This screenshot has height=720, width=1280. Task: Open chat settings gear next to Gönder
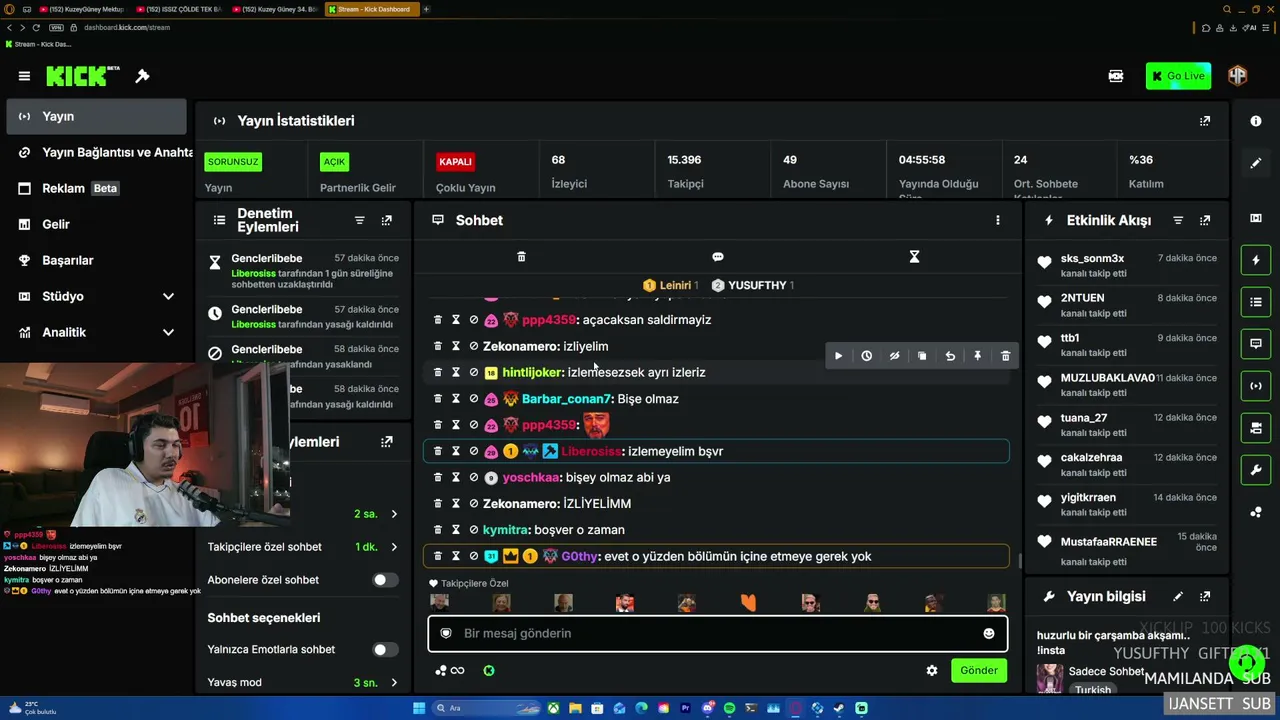coord(932,671)
